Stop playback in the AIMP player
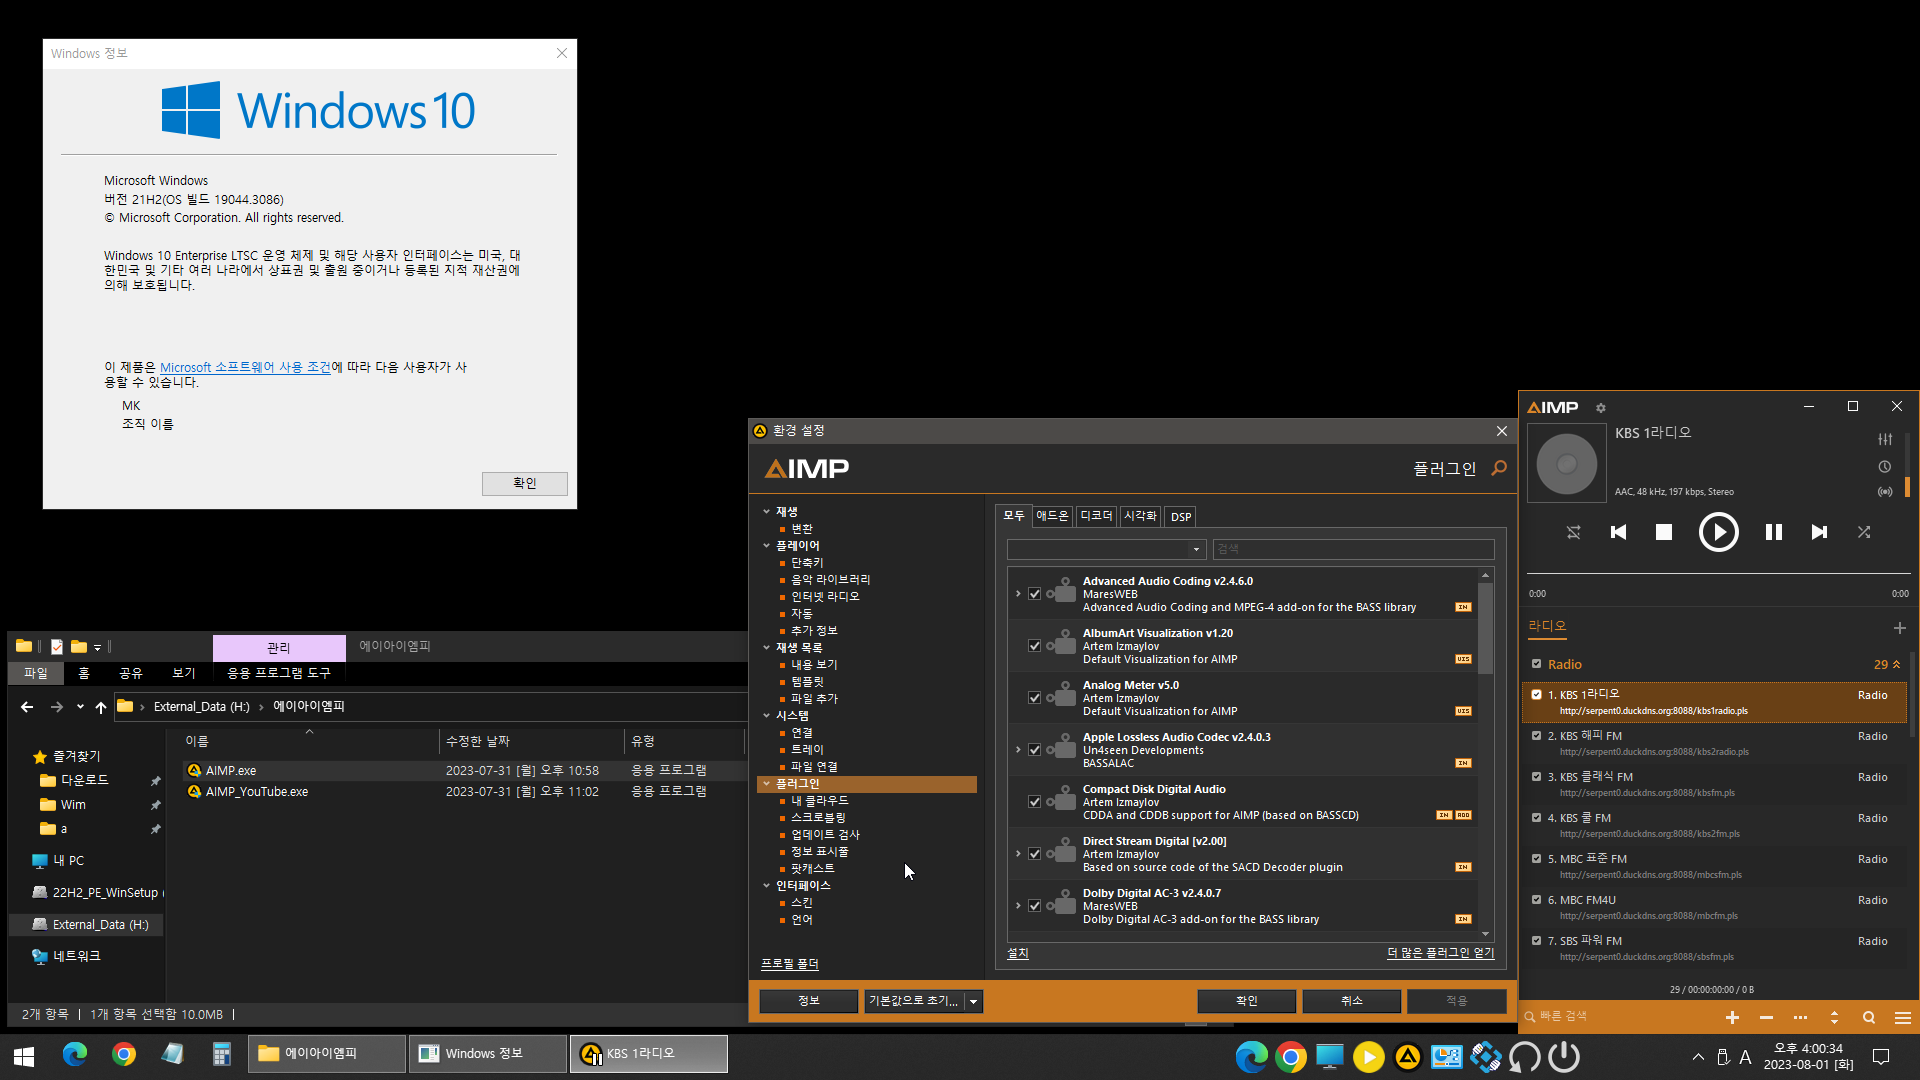The width and height of the screenshot is (1920, 1080). click(x=1664, y=532)
